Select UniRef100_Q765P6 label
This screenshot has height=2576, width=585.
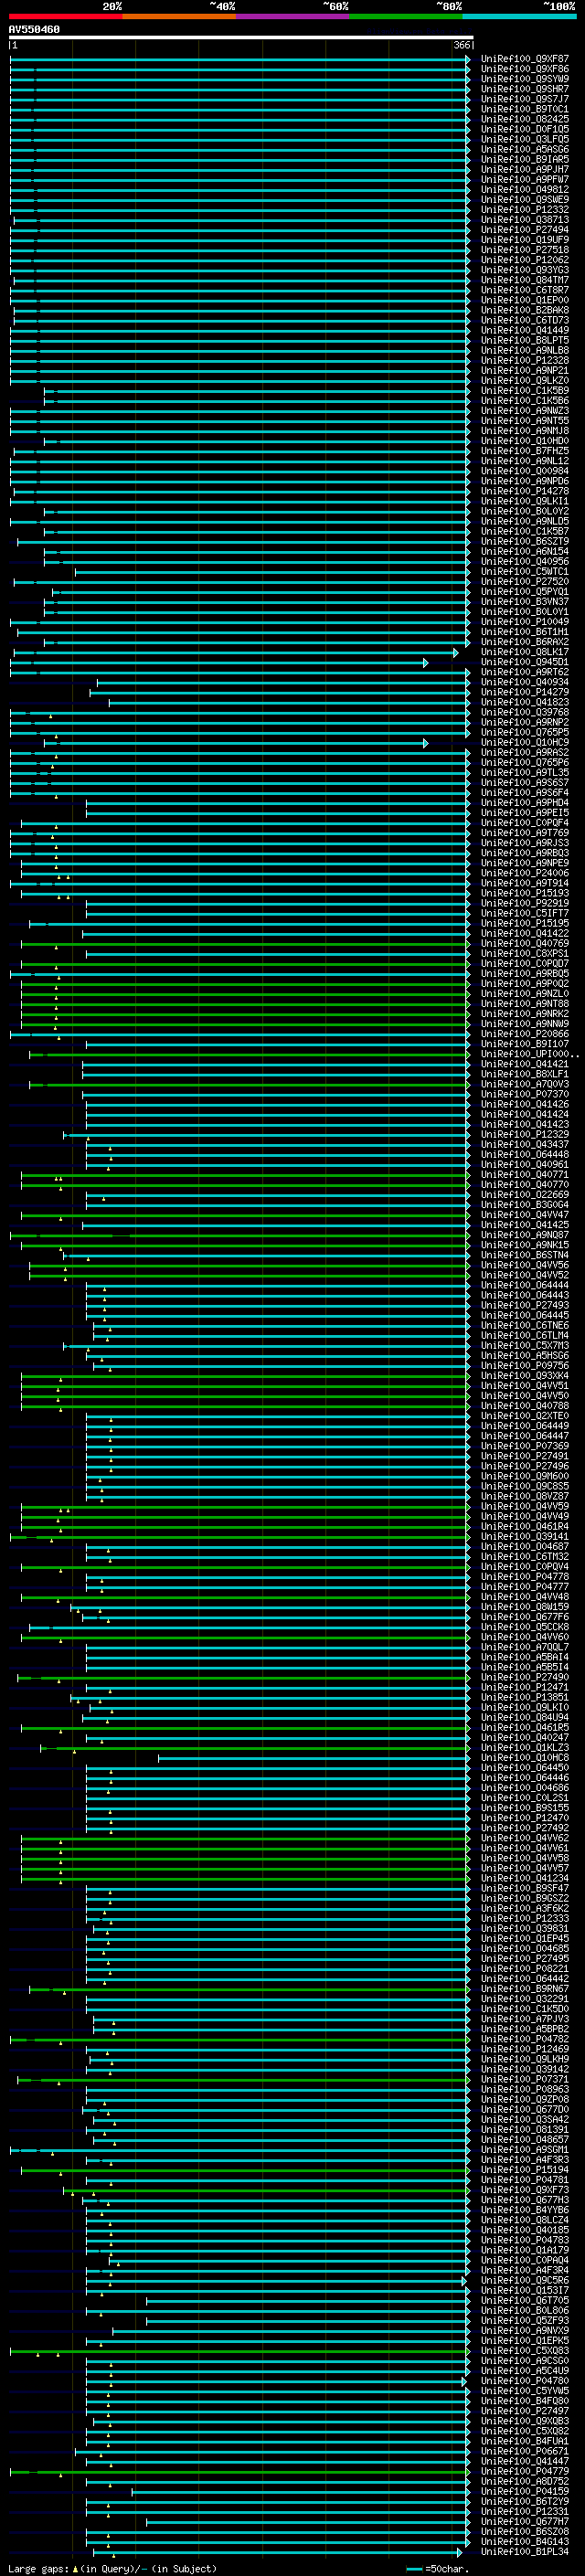click(525, 762)
